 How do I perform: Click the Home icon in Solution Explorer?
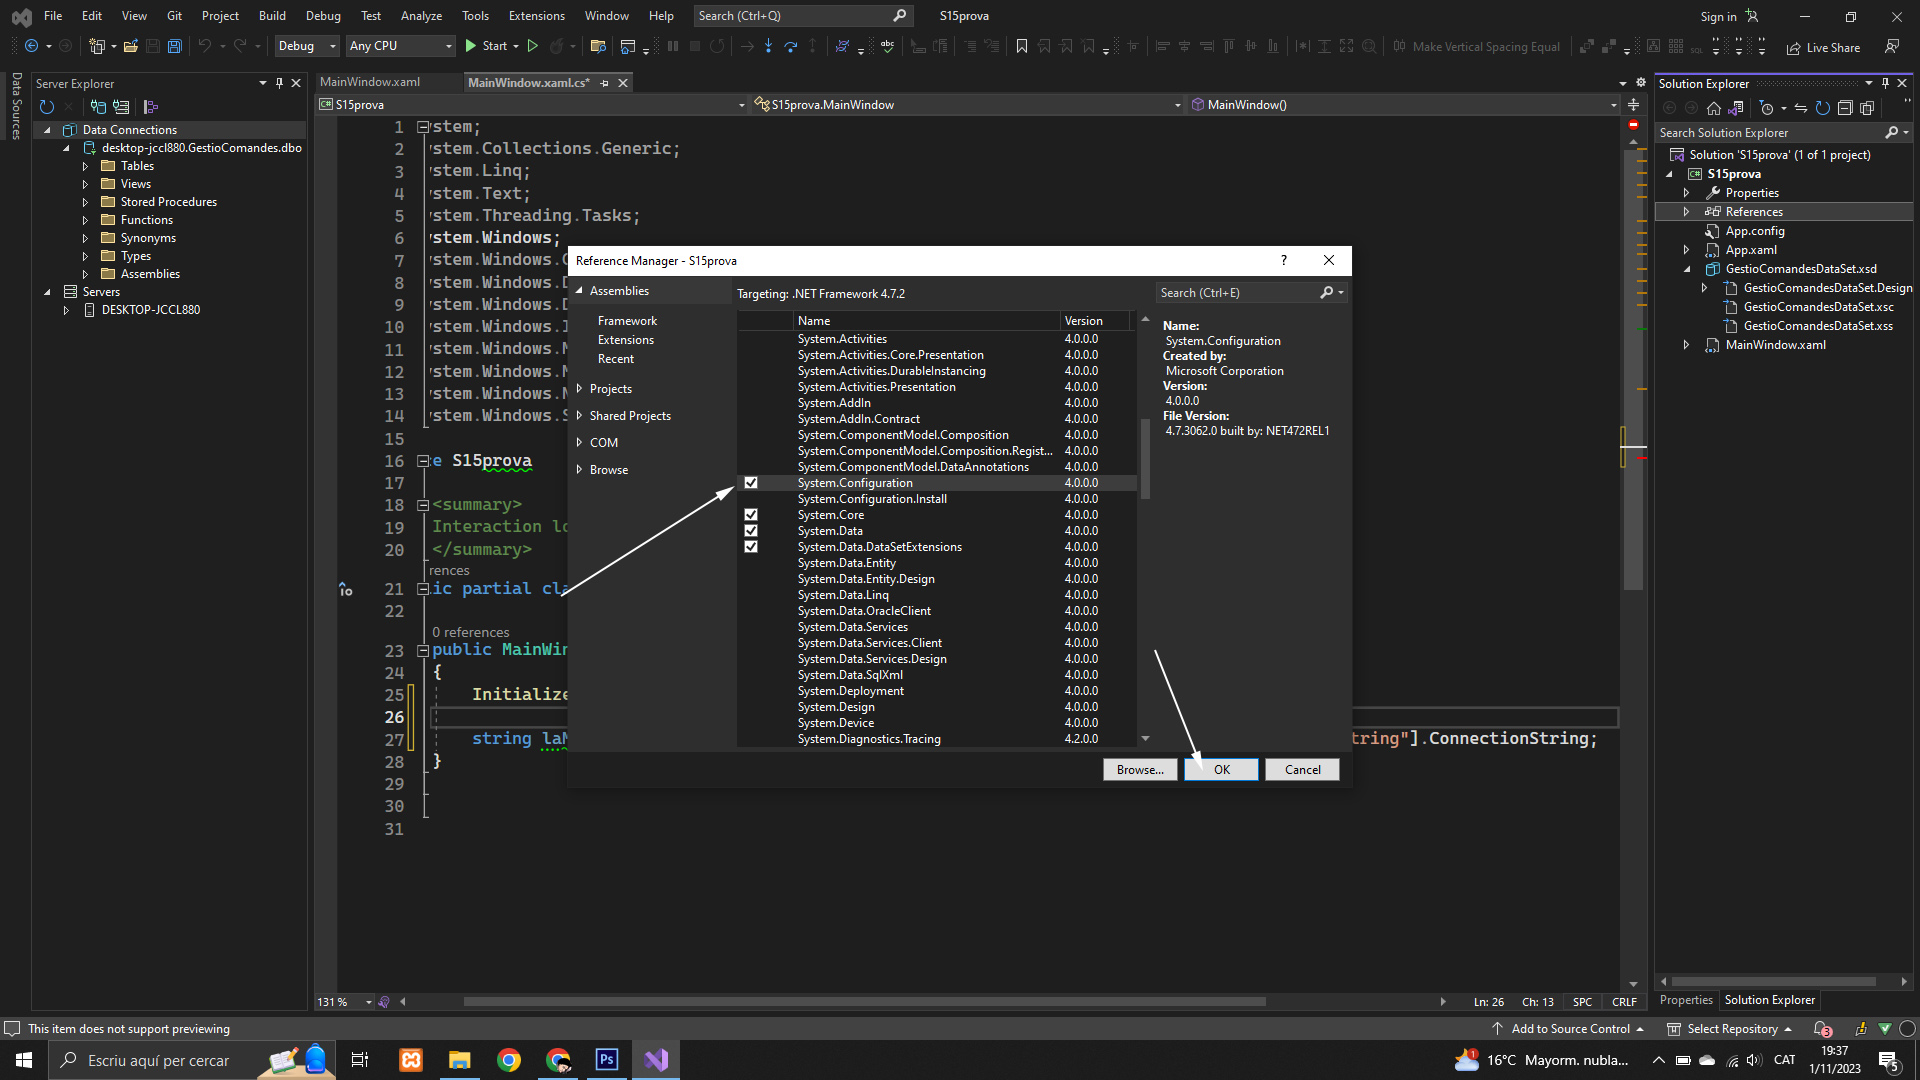tap(1714, 108)
